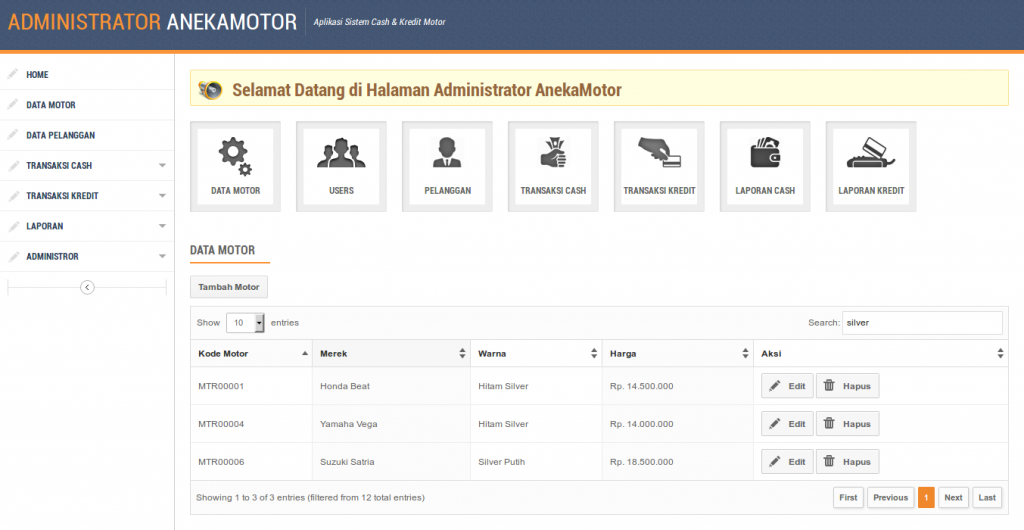Expand the TRANSAKSI KREDIT sidebar submenu arrow

[x=163, y=196]
